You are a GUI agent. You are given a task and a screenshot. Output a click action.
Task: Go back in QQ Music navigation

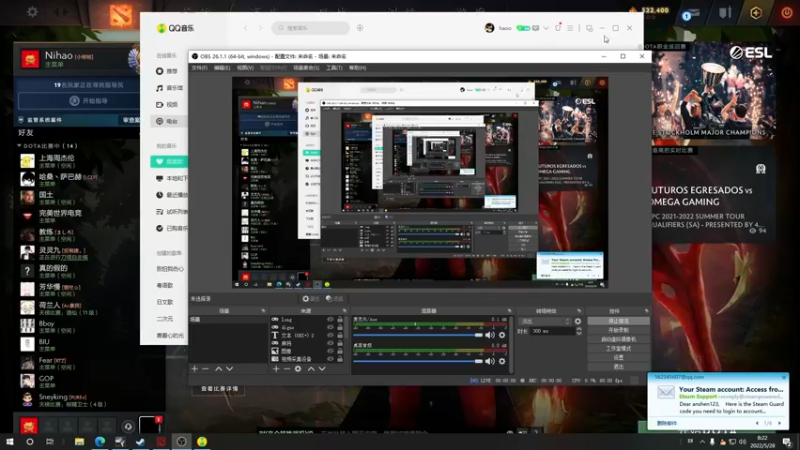[x=245, y=28]
